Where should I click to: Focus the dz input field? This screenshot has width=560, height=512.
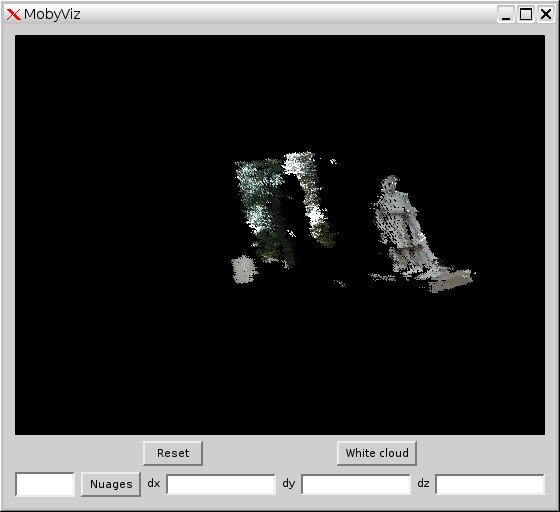click(x=490, y=484)
